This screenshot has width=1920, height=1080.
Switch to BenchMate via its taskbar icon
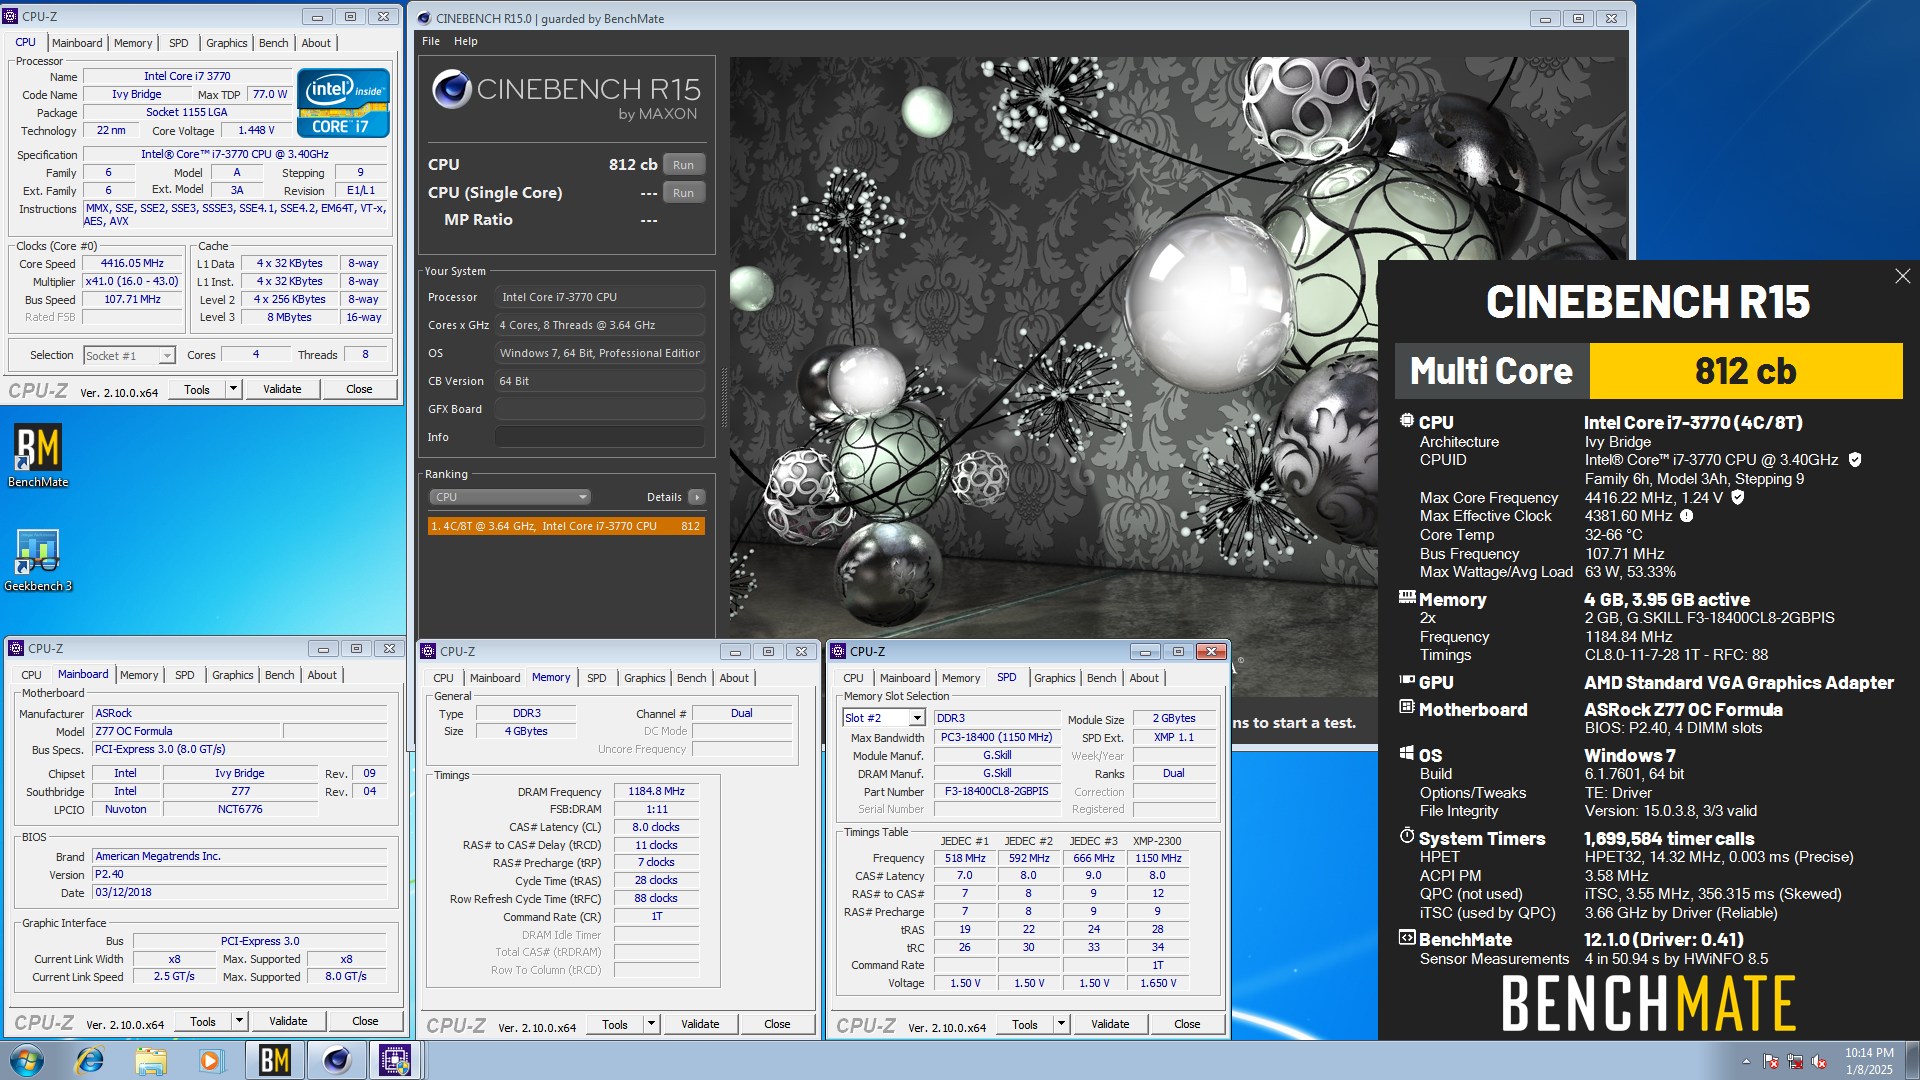(x=274, y=1060)
